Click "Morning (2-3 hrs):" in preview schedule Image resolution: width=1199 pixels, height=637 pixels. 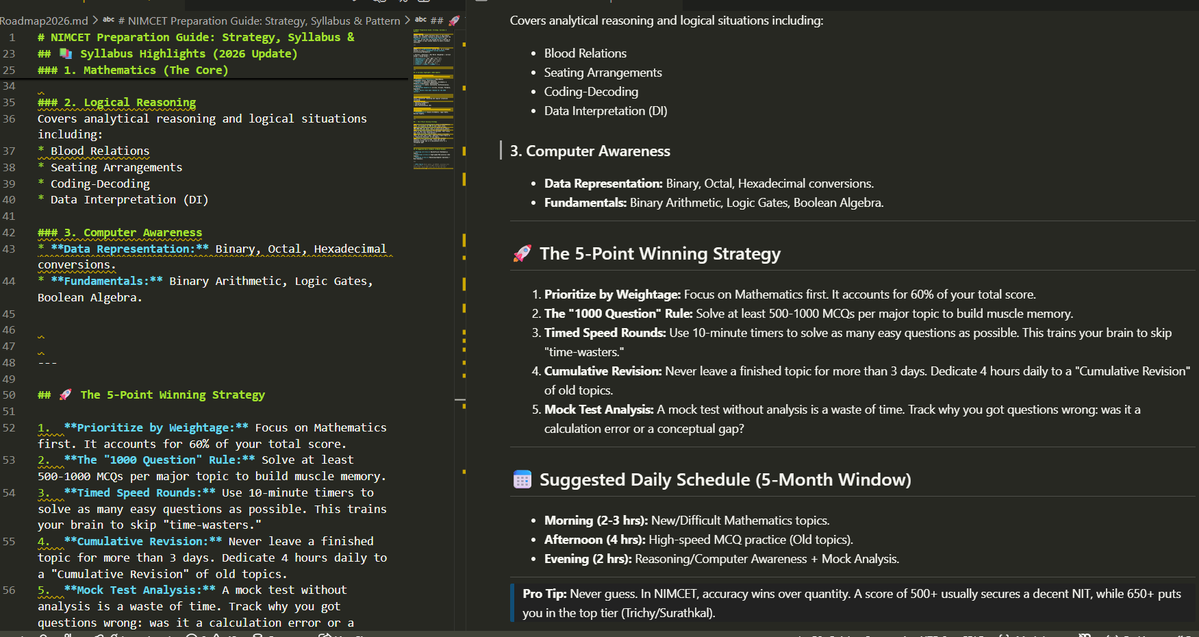coord(596,520)
